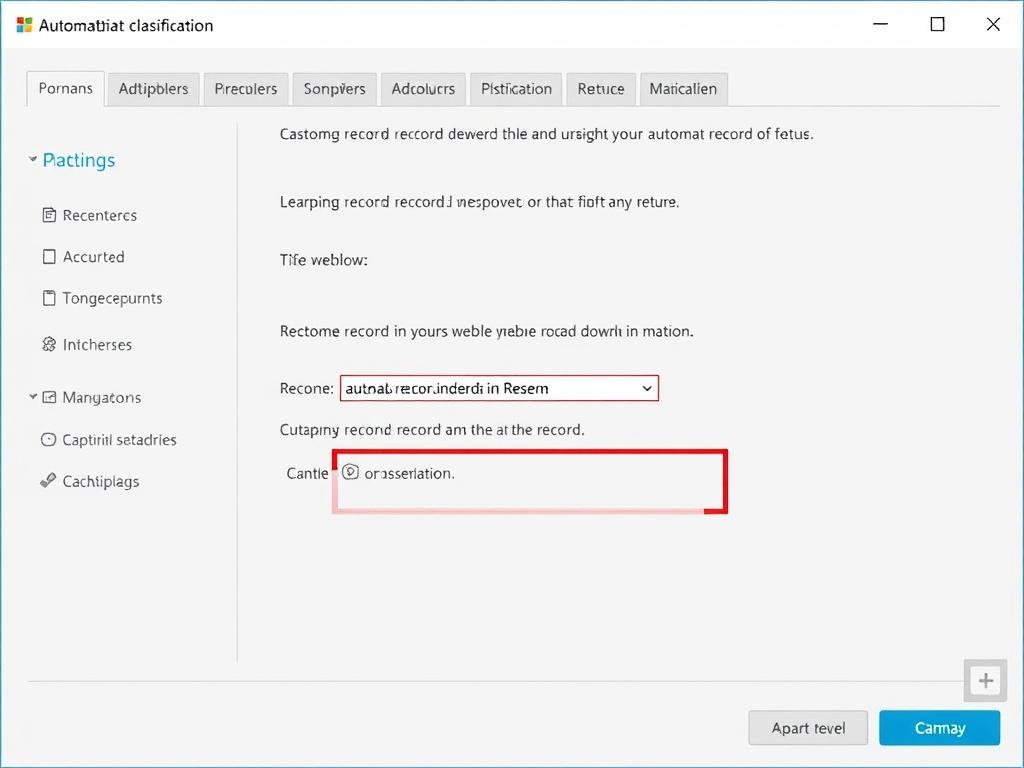Image resolution: width=1024 pixels, height=768 pixels.
Task: Toggle the onasserlation option icon
Action: (350, 472)
